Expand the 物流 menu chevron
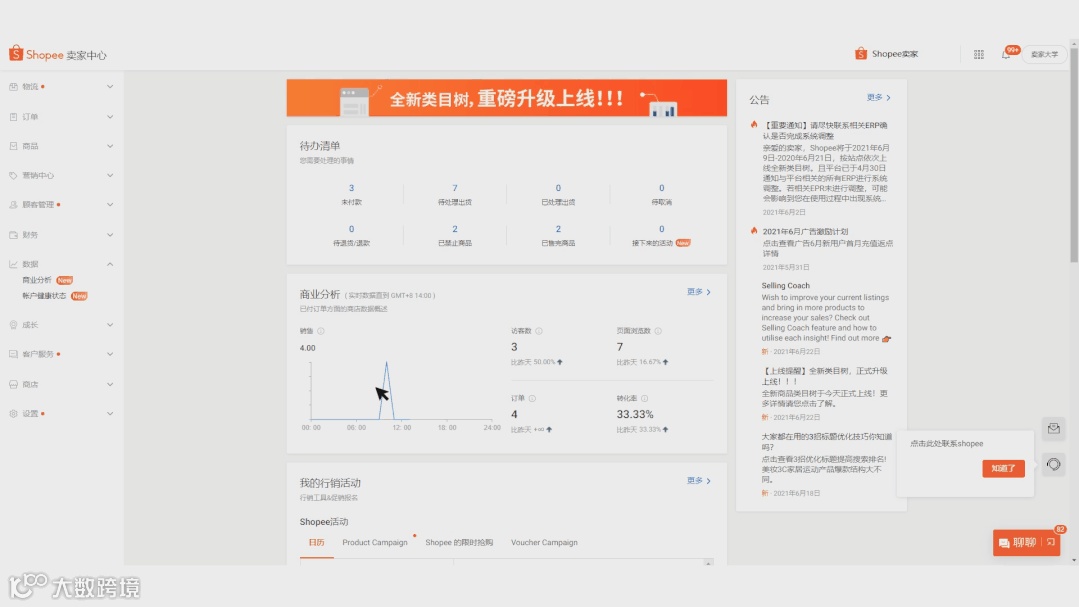Image resolution: width=1079 pixels, height=607 pixels. point(110,87)
